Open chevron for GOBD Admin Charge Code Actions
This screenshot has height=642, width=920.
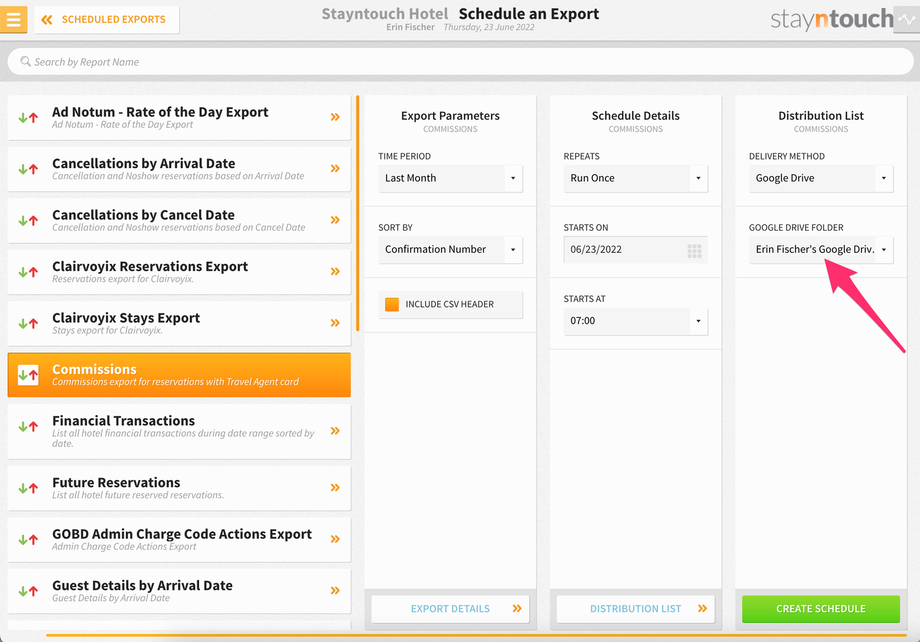pos(335,539)
